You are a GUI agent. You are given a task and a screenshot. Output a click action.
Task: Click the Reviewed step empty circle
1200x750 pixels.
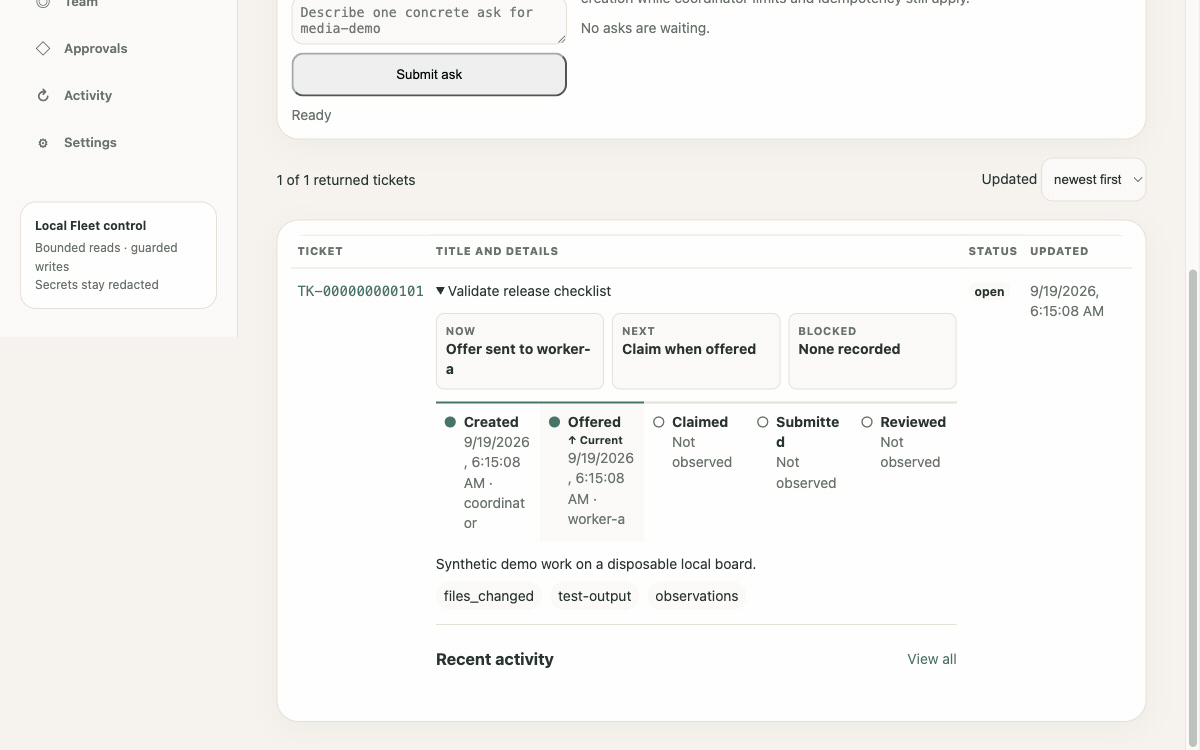pyautogui.click(x=866, y=422)
